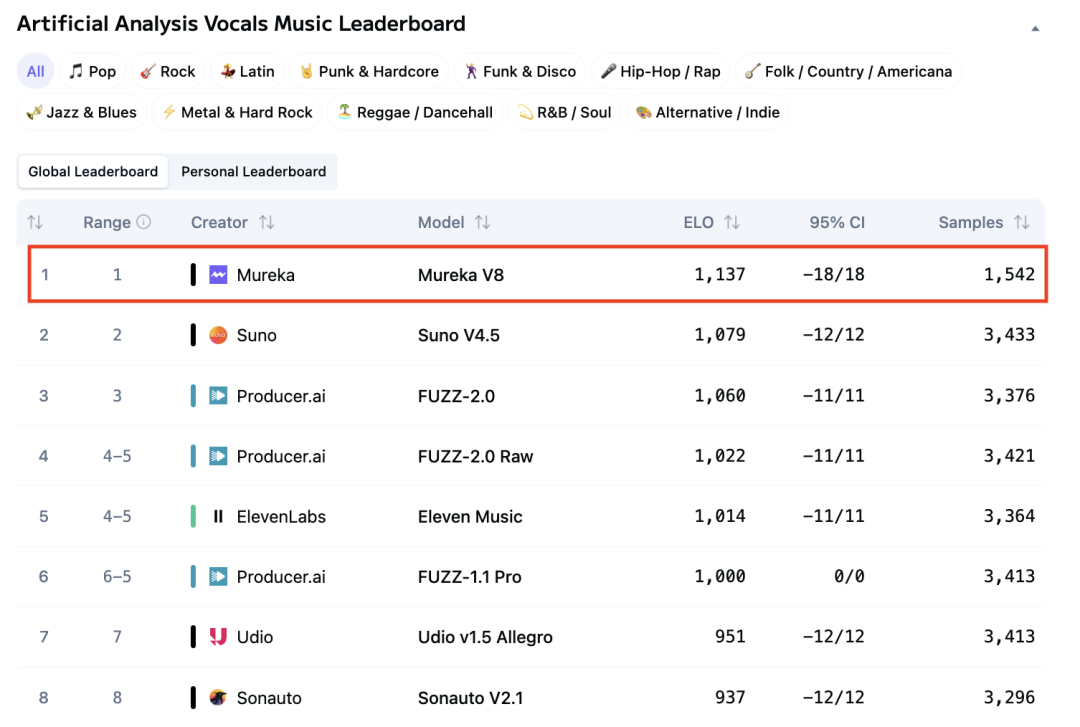The image size is (1080, 727).
Task: Enable the Hip-Hop / Rap genre filter
Action: point(660,71)
